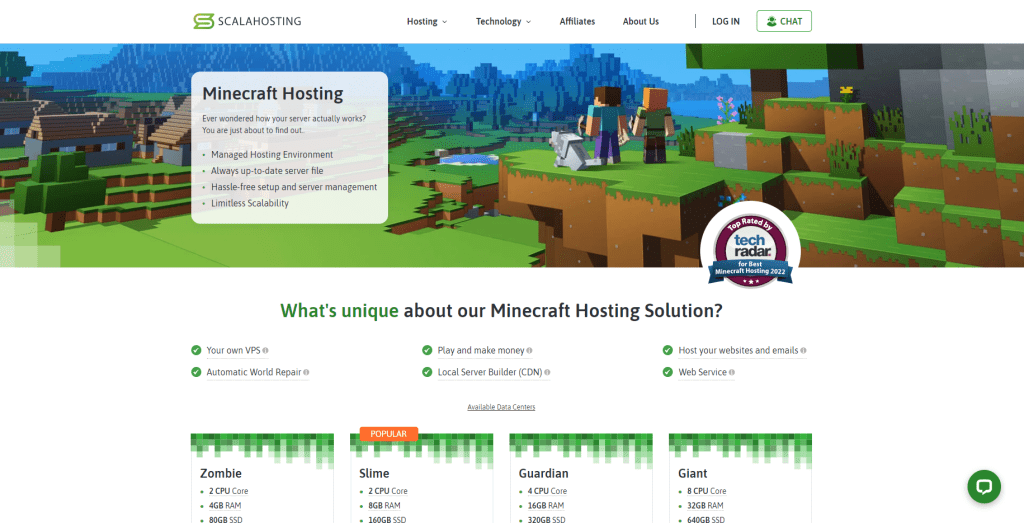Click info icon beside Local Server Builder (CDN)
Viewport: 1024px width, 523px height.
click(547, 373)
